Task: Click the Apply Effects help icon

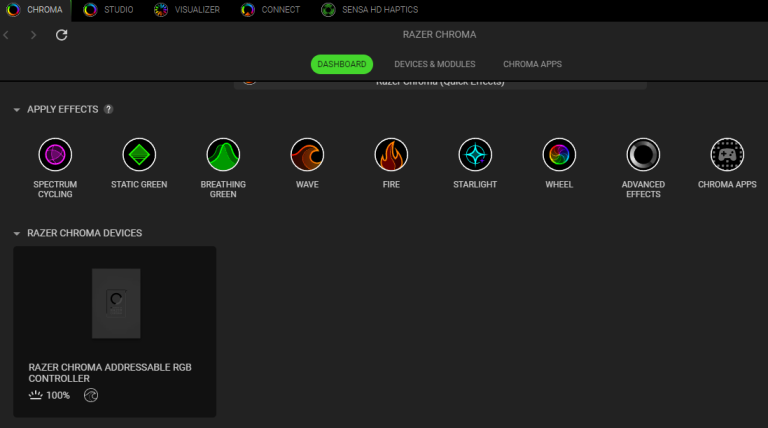Action: [108, 109]
